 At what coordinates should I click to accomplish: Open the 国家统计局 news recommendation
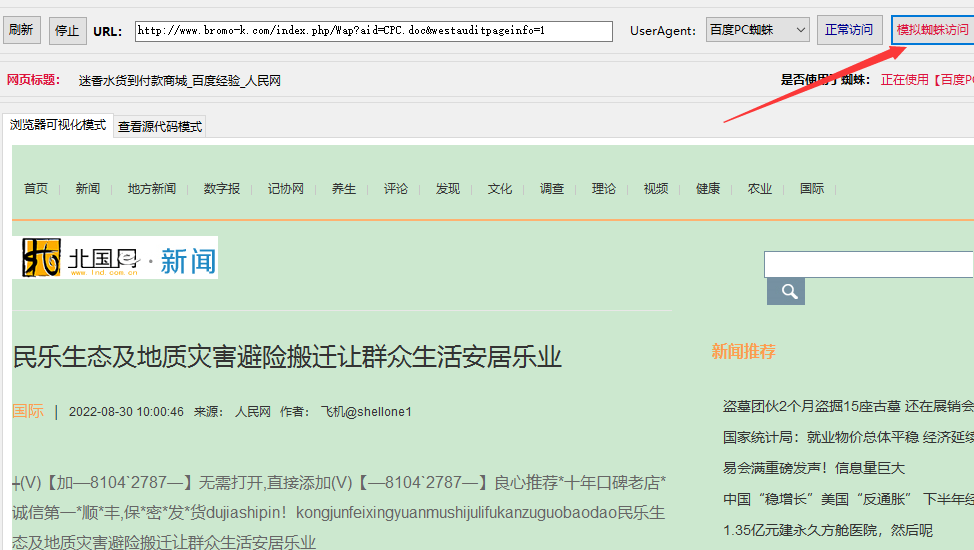click(x=846, y=437)
